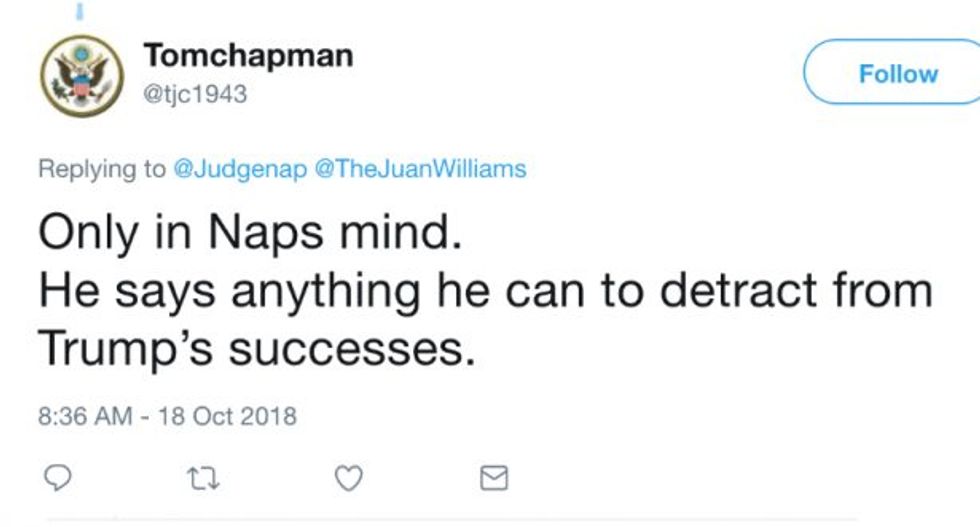Follow the Tomchapman account

pos(894,73)
